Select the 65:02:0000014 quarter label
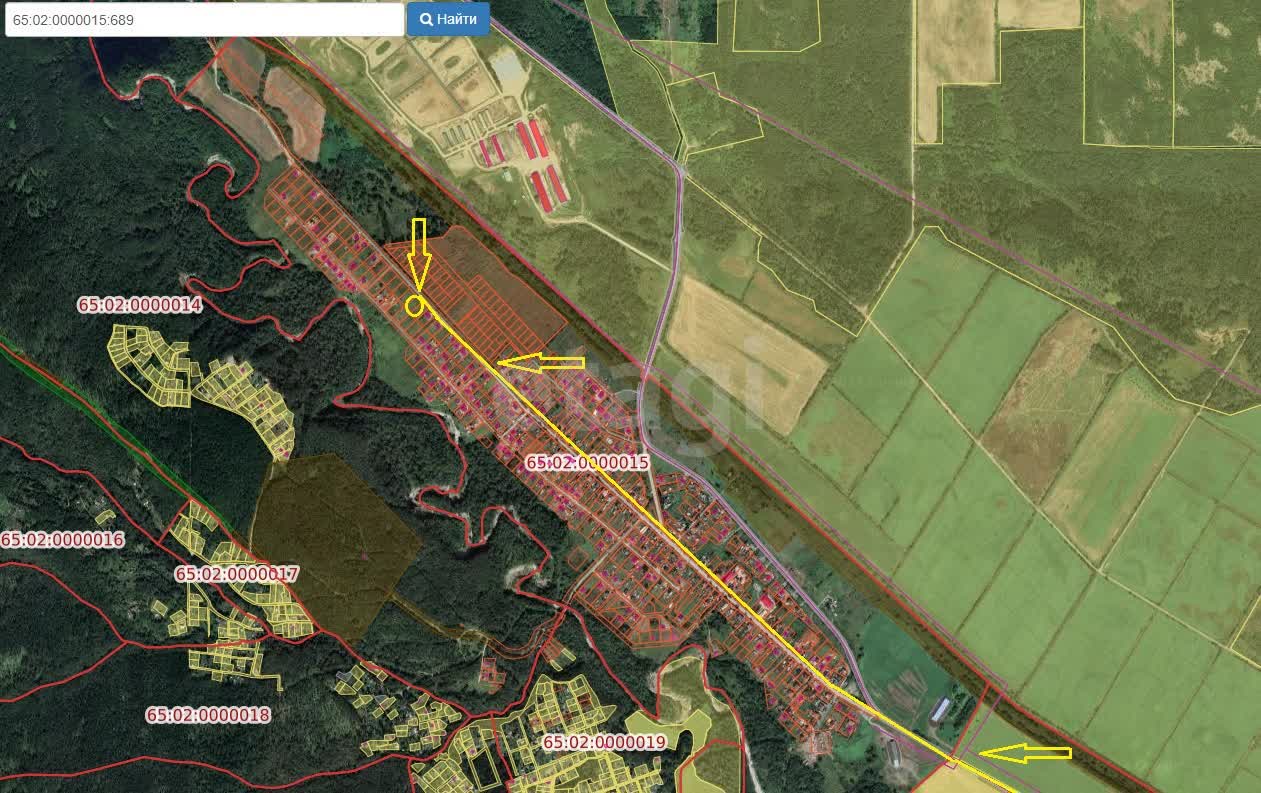 point(140,305)
